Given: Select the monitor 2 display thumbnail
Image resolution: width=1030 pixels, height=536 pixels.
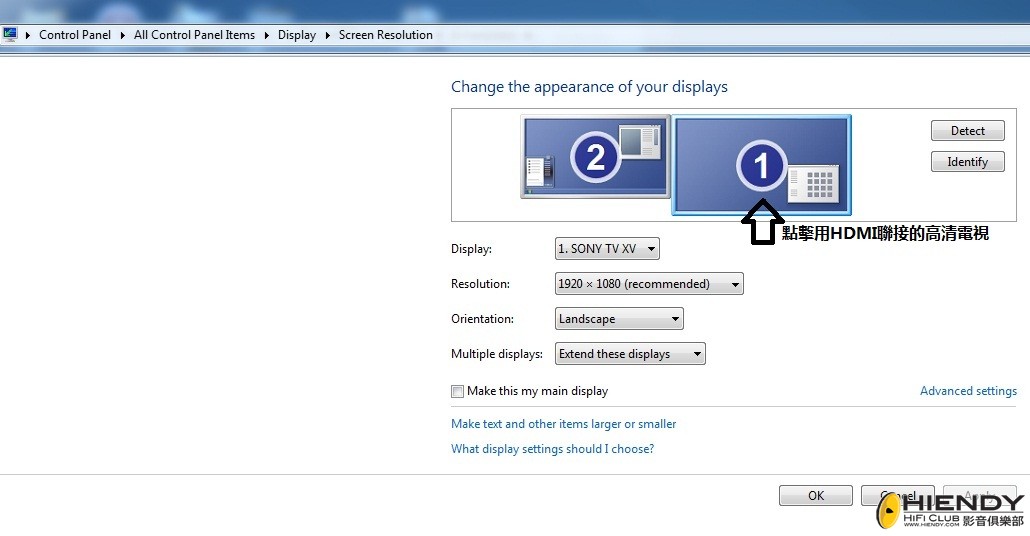Looking at the screenshot, I should click(595, 156).
